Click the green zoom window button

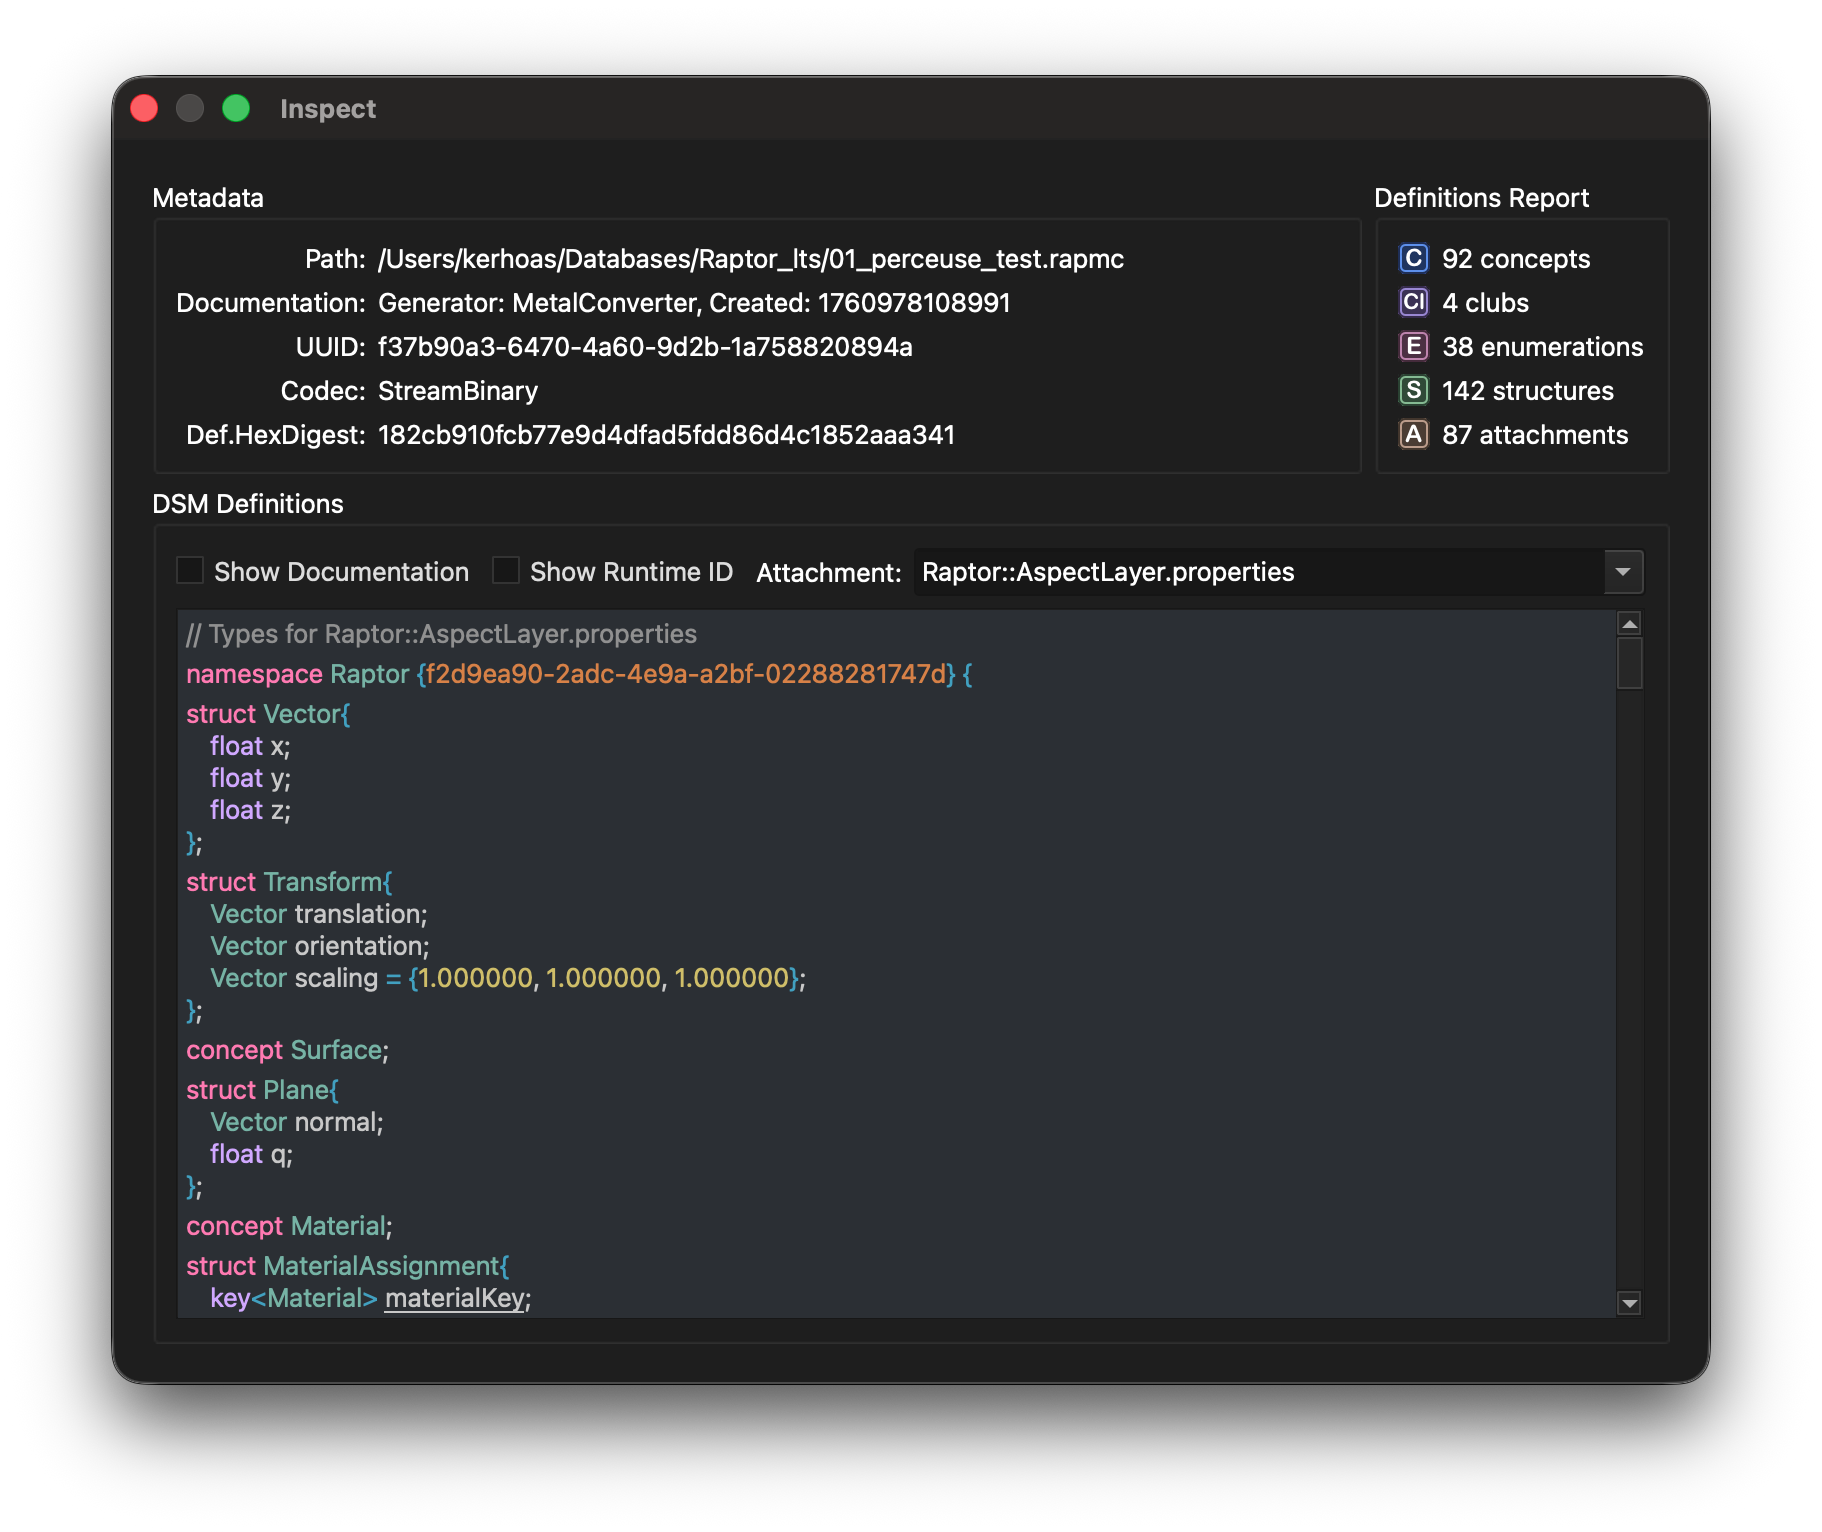tap(236, 109)
